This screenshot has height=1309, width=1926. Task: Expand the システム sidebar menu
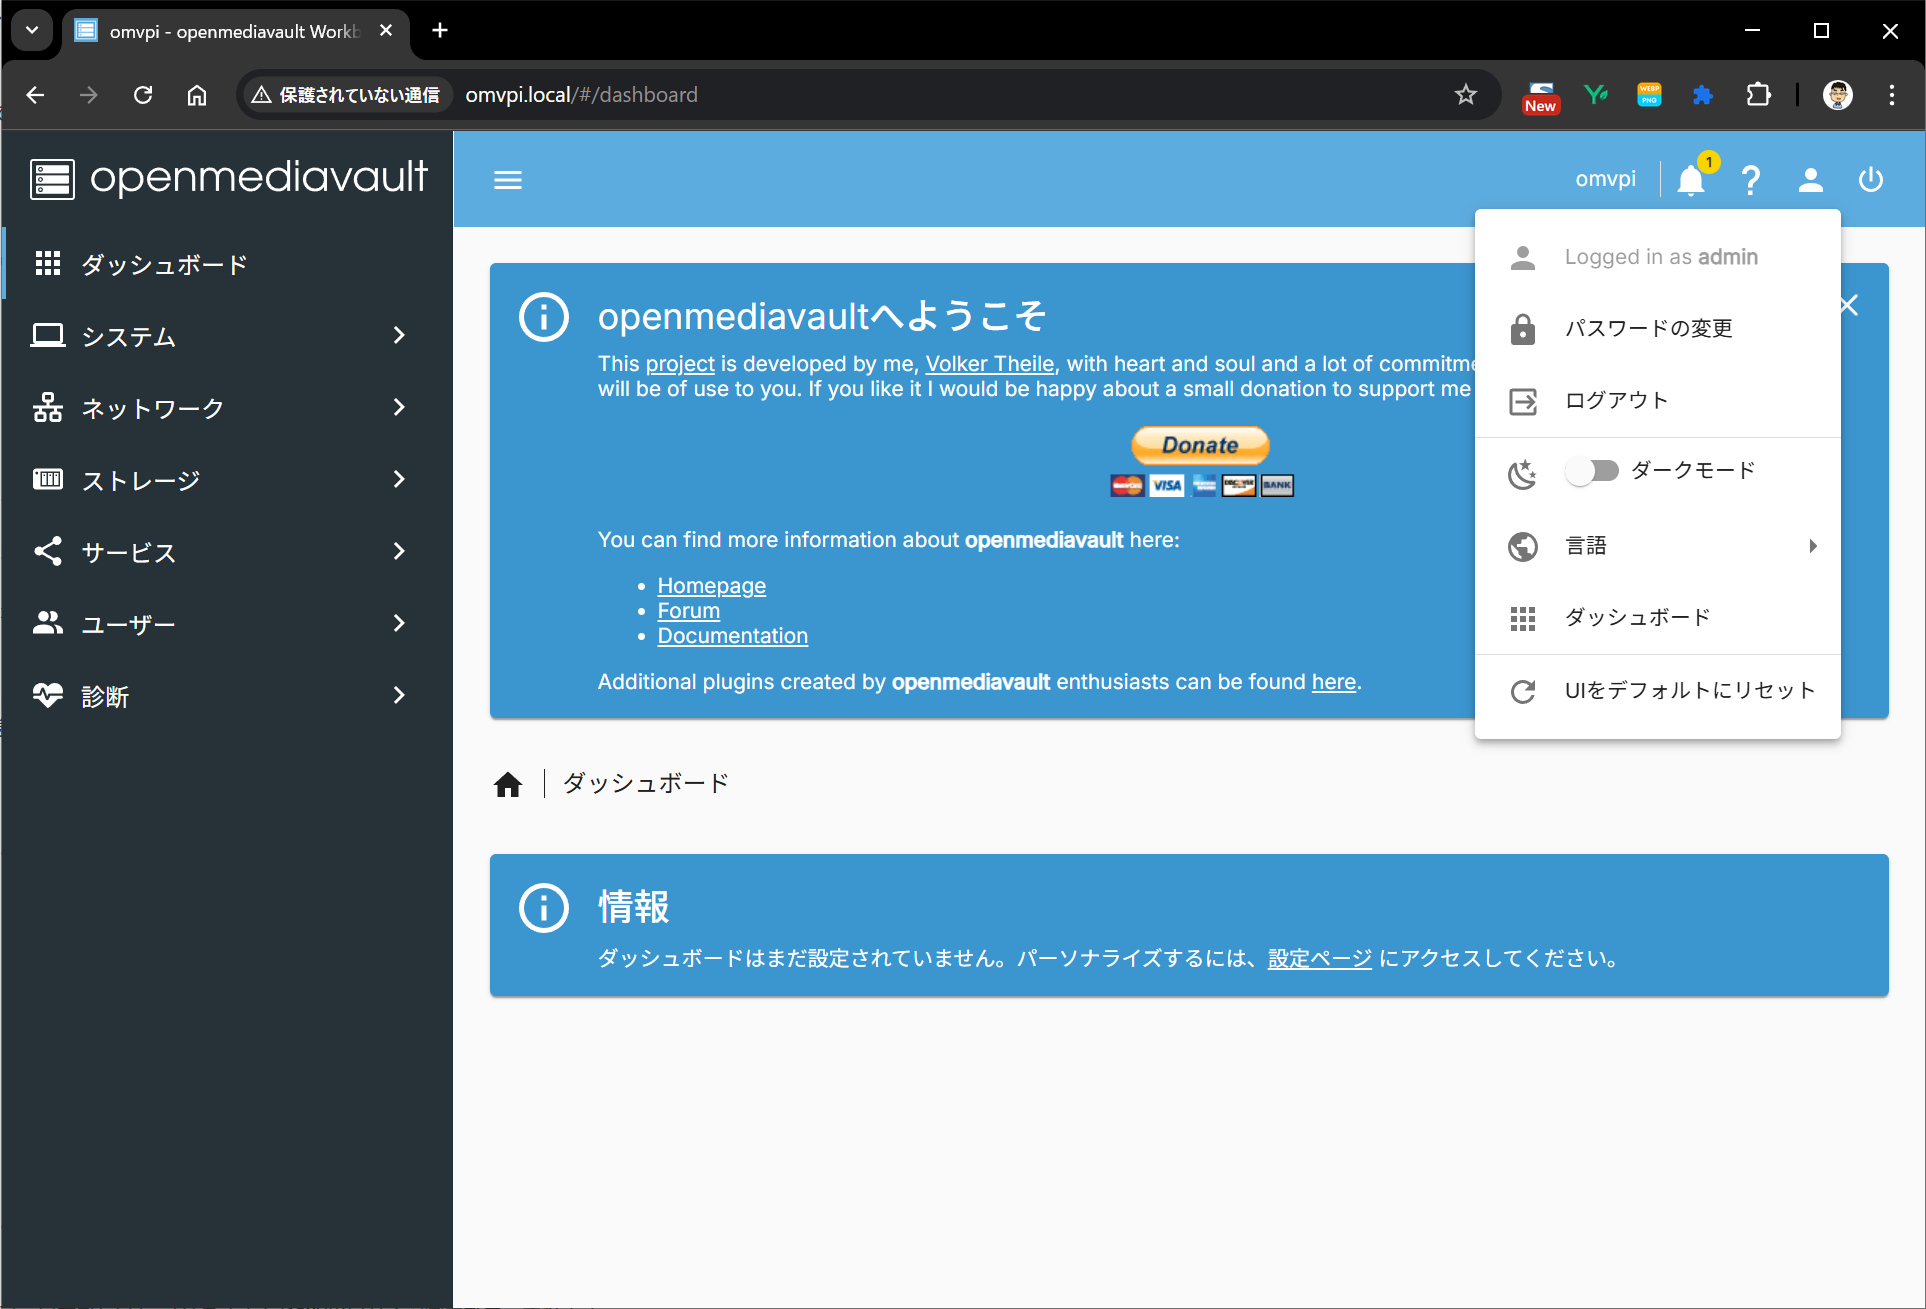point(227,336)
